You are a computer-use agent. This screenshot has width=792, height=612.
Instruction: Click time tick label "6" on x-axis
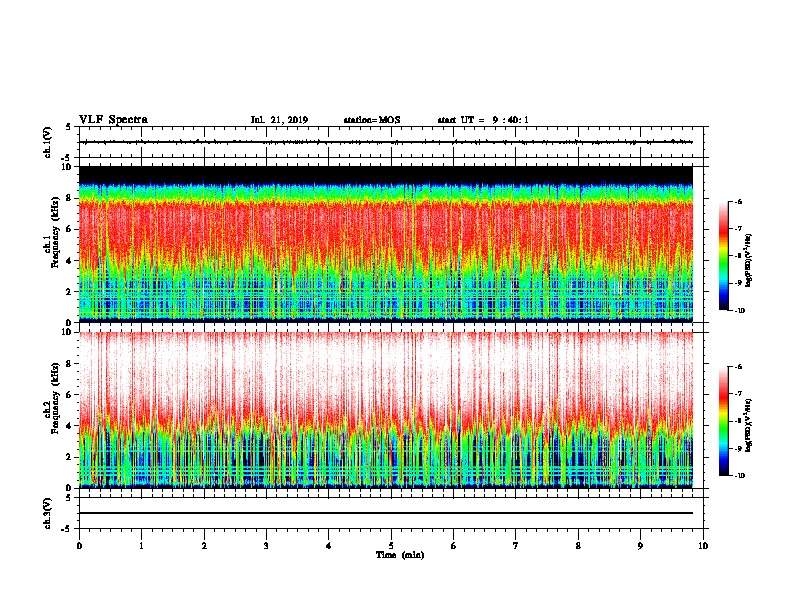pos(454,546)
